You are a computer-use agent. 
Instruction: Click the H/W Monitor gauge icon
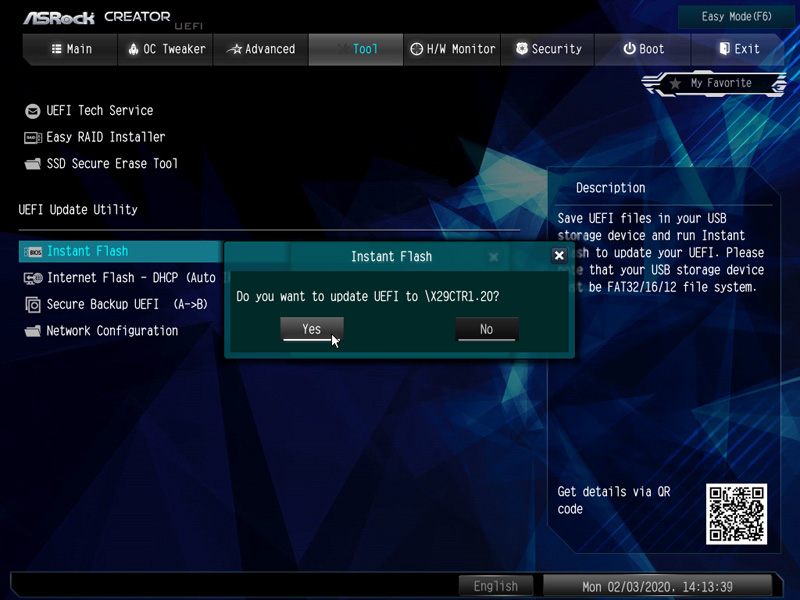[417, 49]
